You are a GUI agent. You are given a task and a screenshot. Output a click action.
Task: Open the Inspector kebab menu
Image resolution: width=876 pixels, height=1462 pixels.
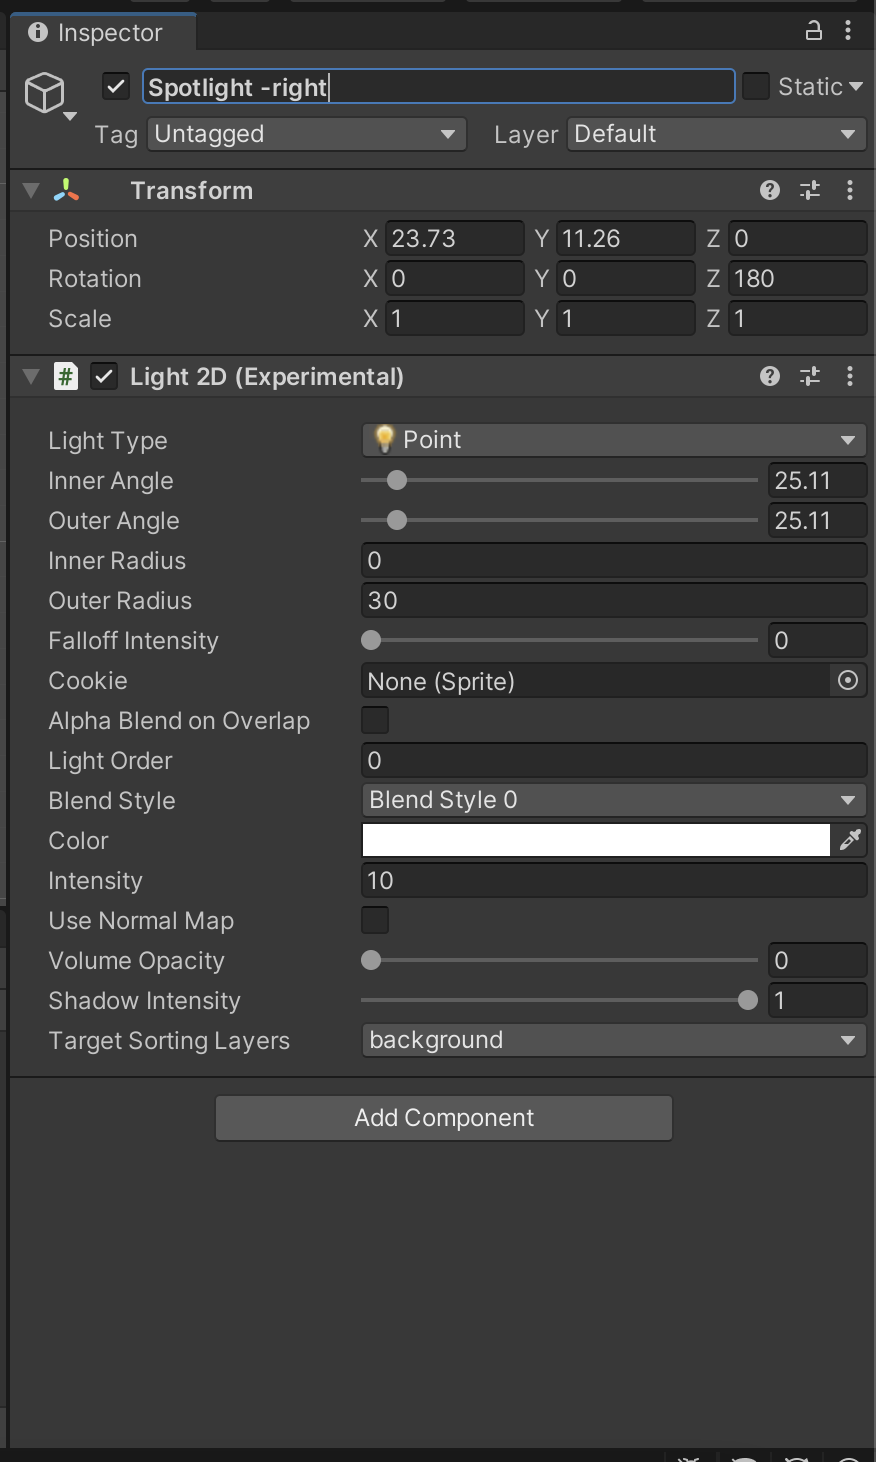click(849, 31)
